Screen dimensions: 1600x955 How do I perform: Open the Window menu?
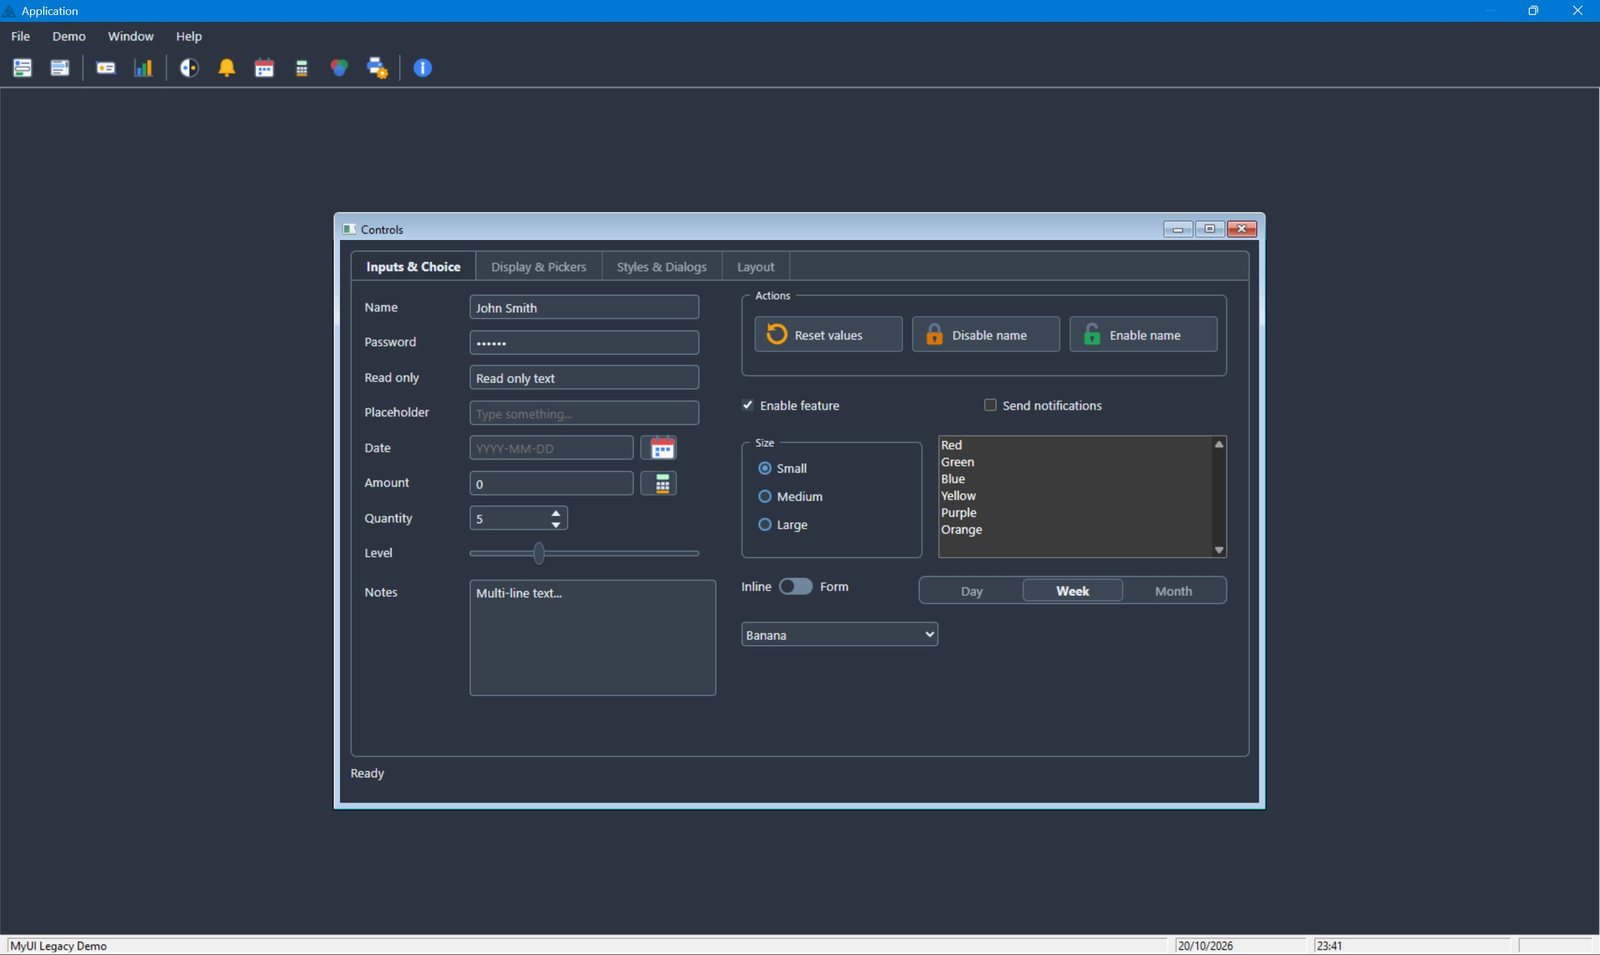131,36
